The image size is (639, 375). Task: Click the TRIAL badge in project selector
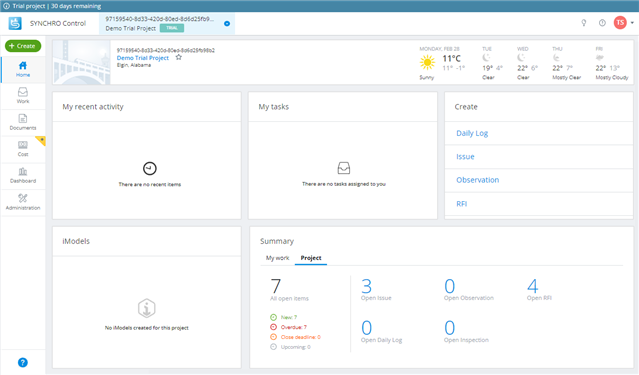coord(172,28)
